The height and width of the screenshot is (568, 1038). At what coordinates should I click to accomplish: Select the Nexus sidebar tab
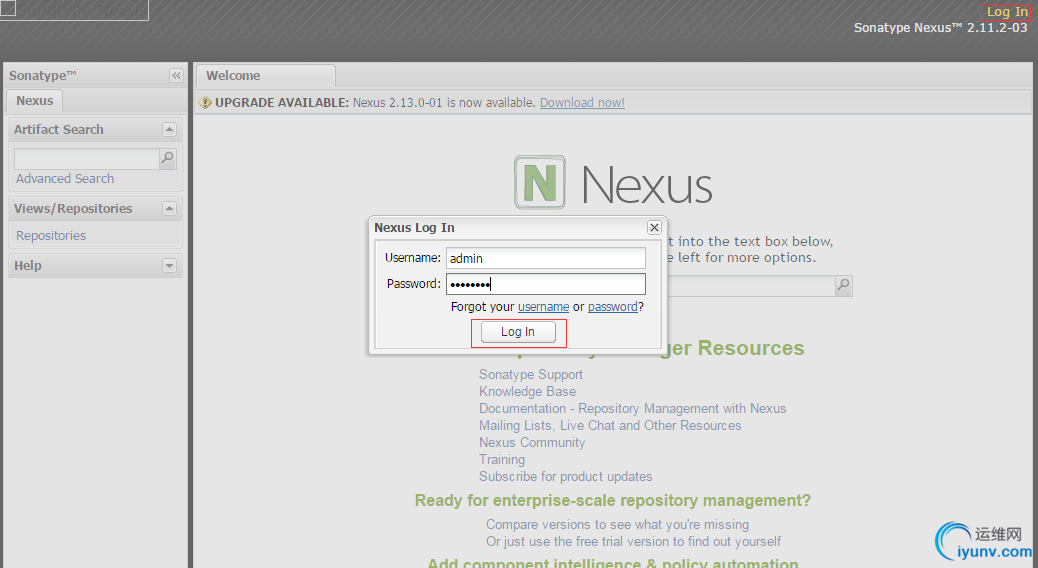point(34,101)
